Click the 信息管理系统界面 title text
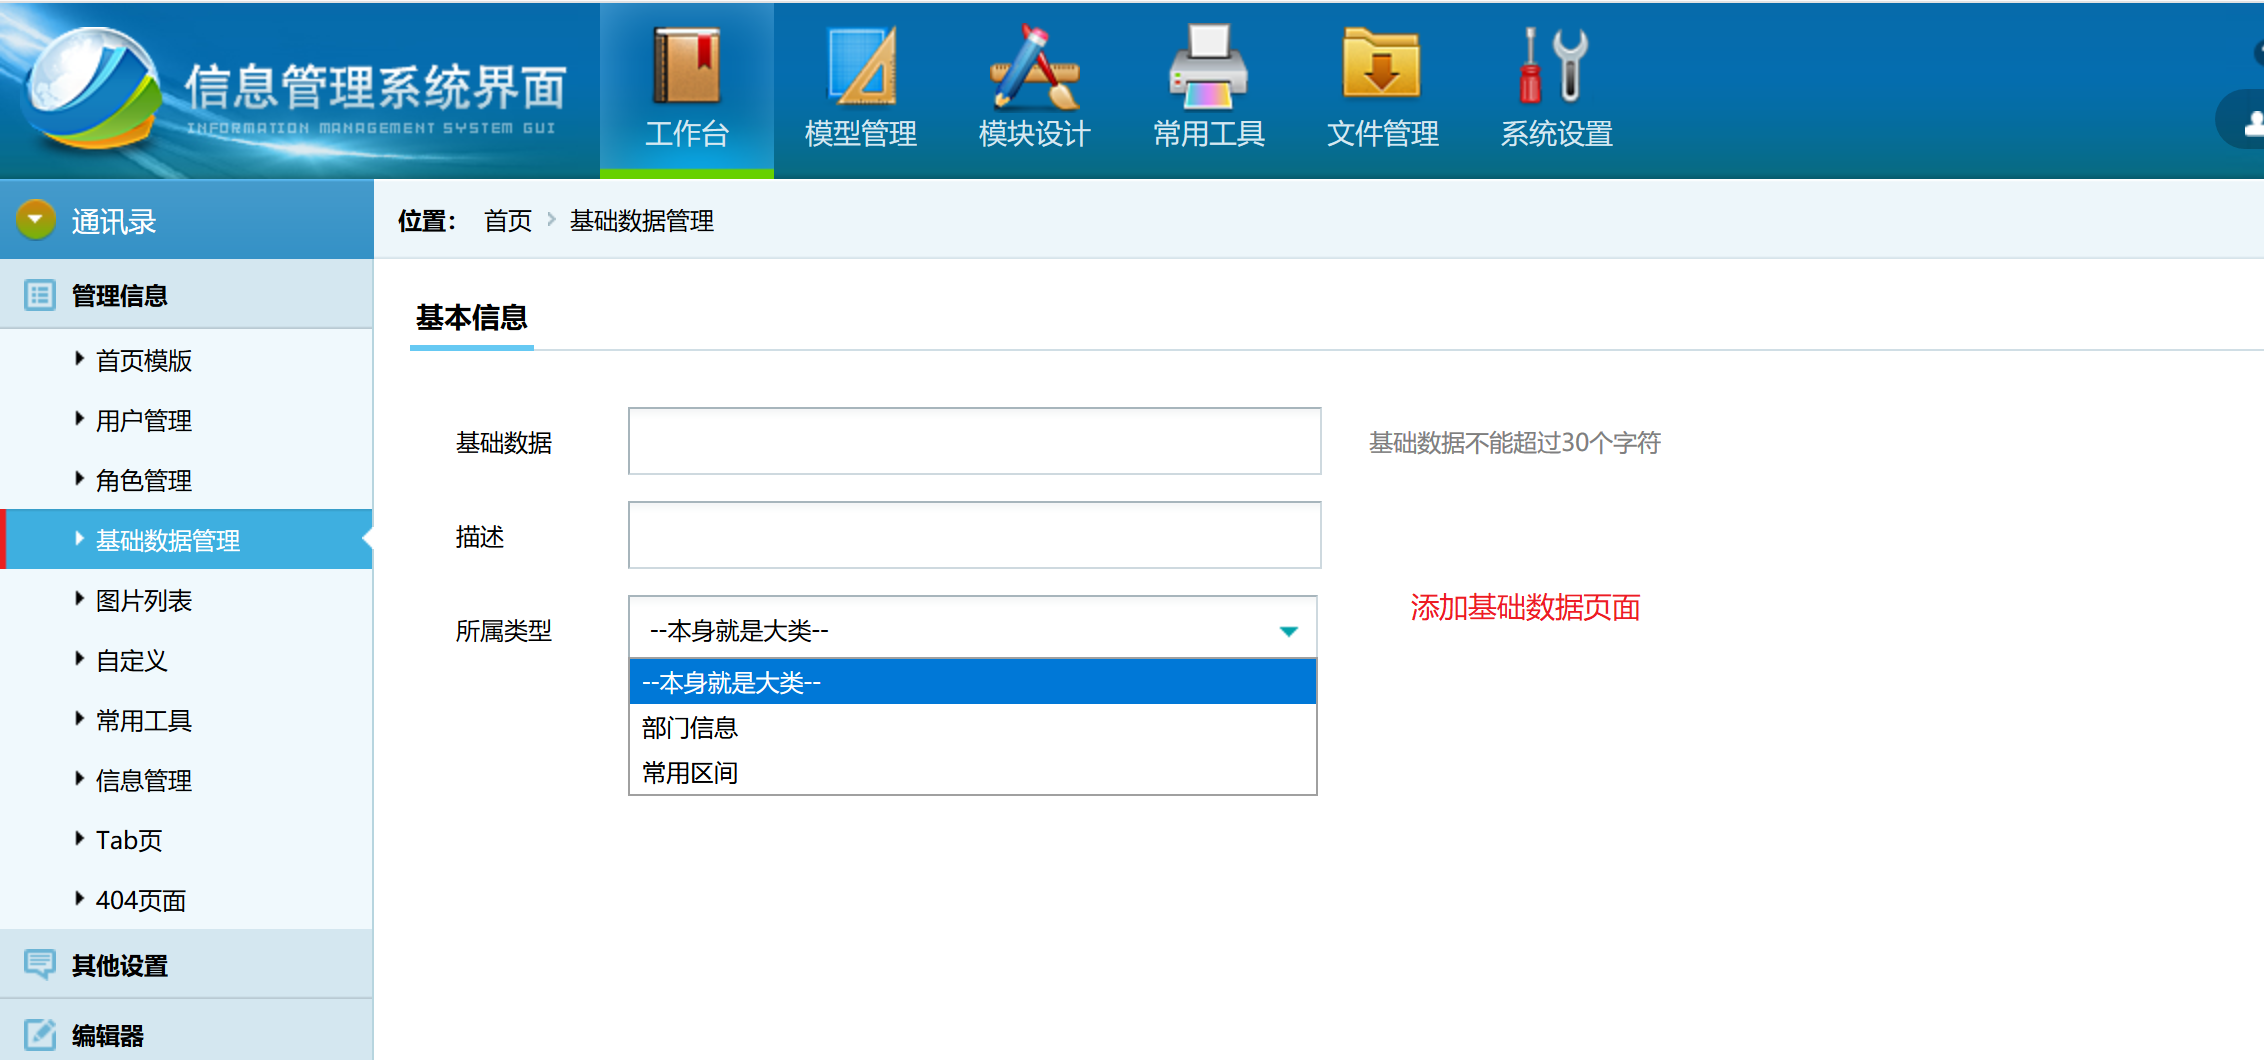The image size is (2264, 1060). tap(375, 86)
